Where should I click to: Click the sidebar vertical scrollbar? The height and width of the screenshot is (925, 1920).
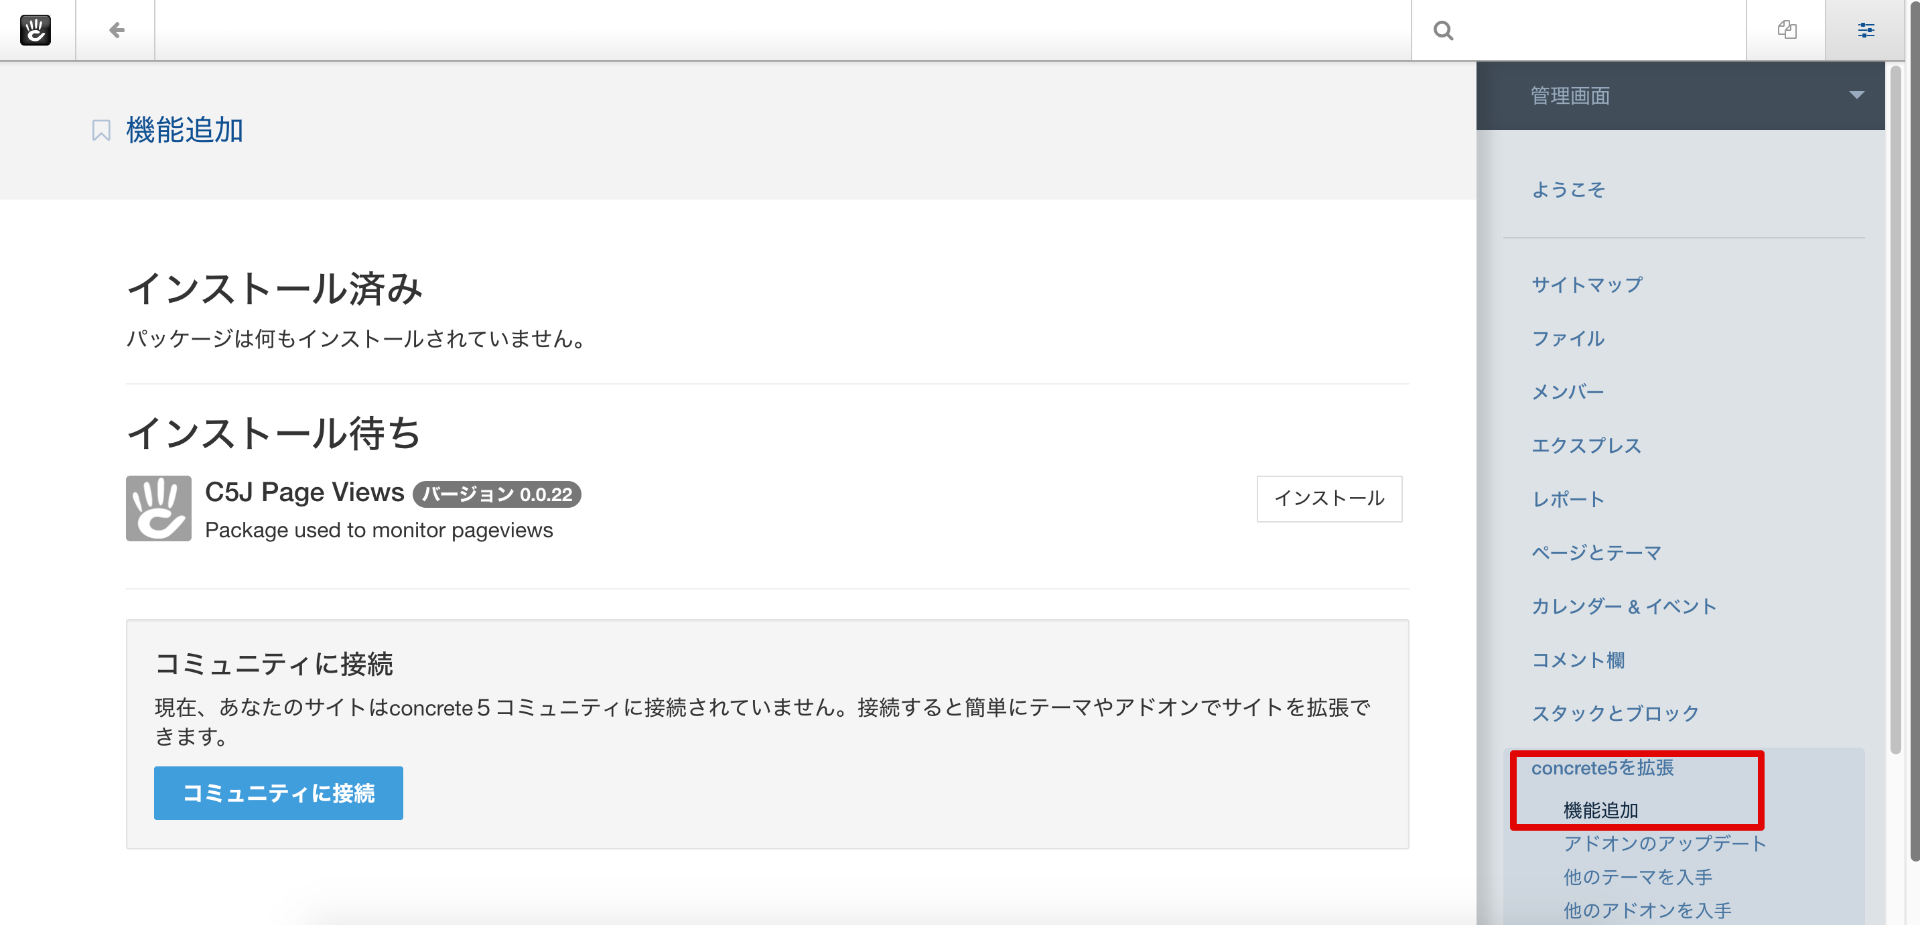[1895, 400]
